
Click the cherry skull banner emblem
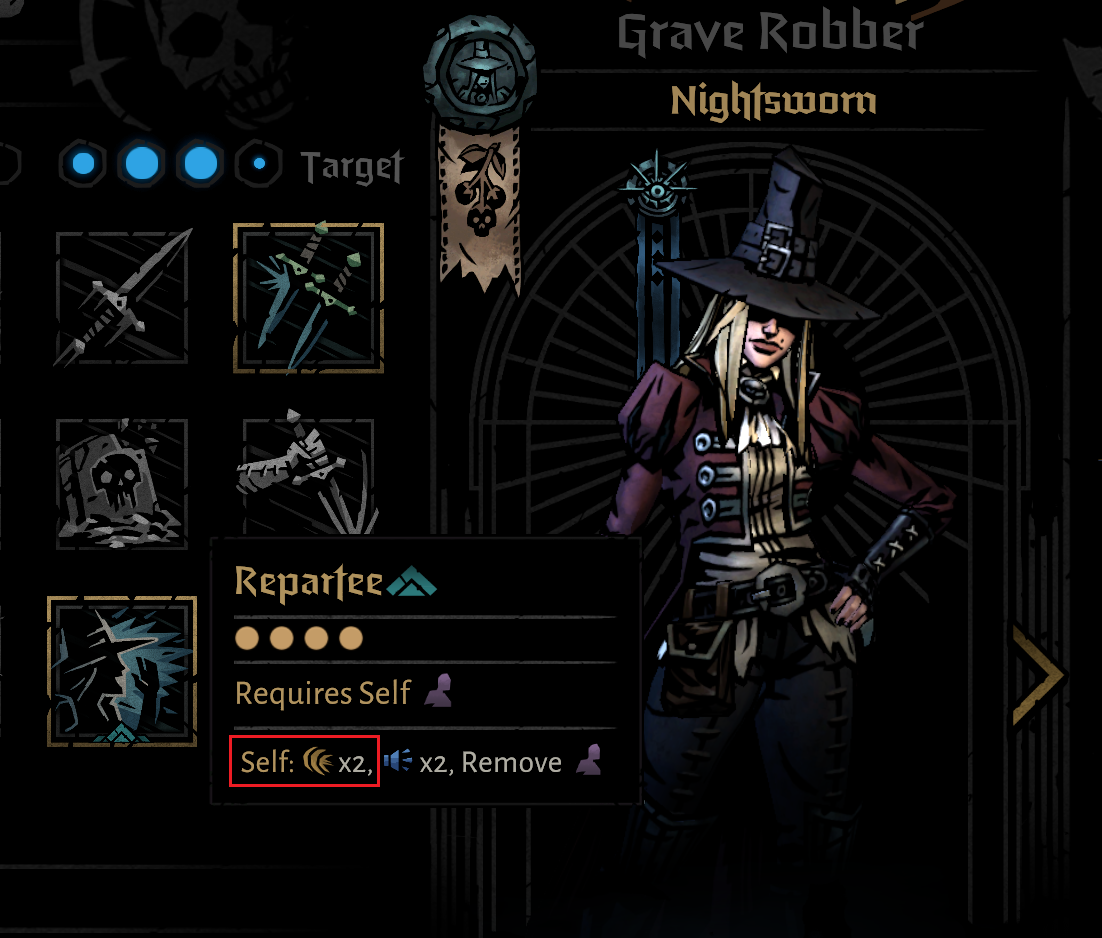click(480, 204)
